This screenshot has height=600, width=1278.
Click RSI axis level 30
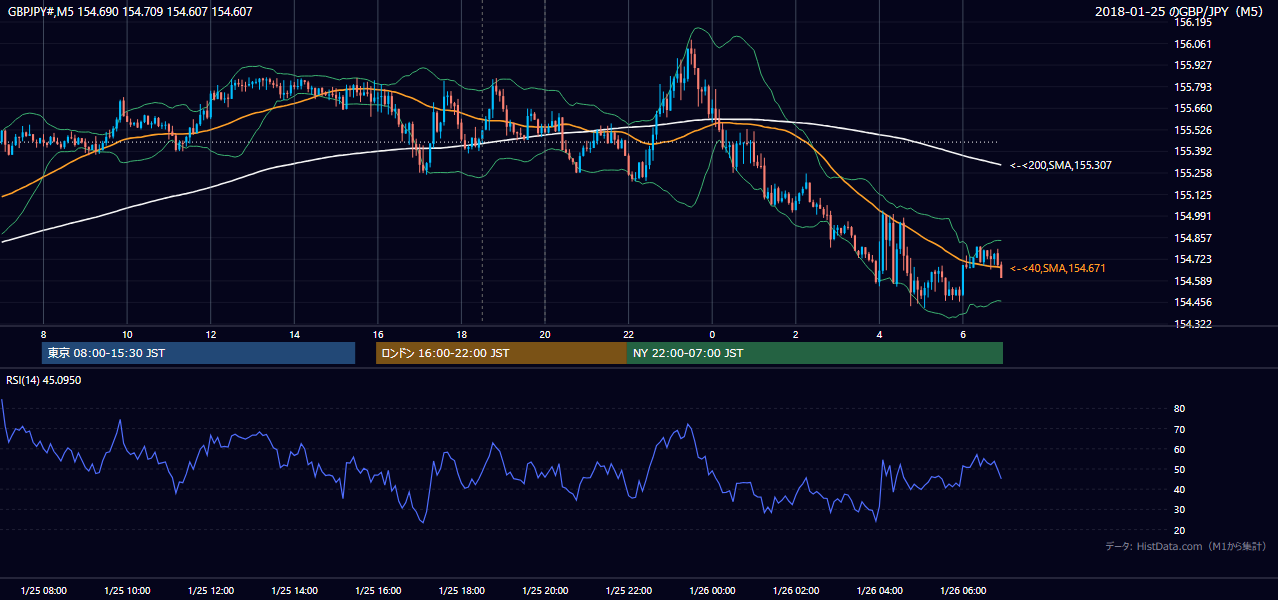click(x=1180, y=510)
